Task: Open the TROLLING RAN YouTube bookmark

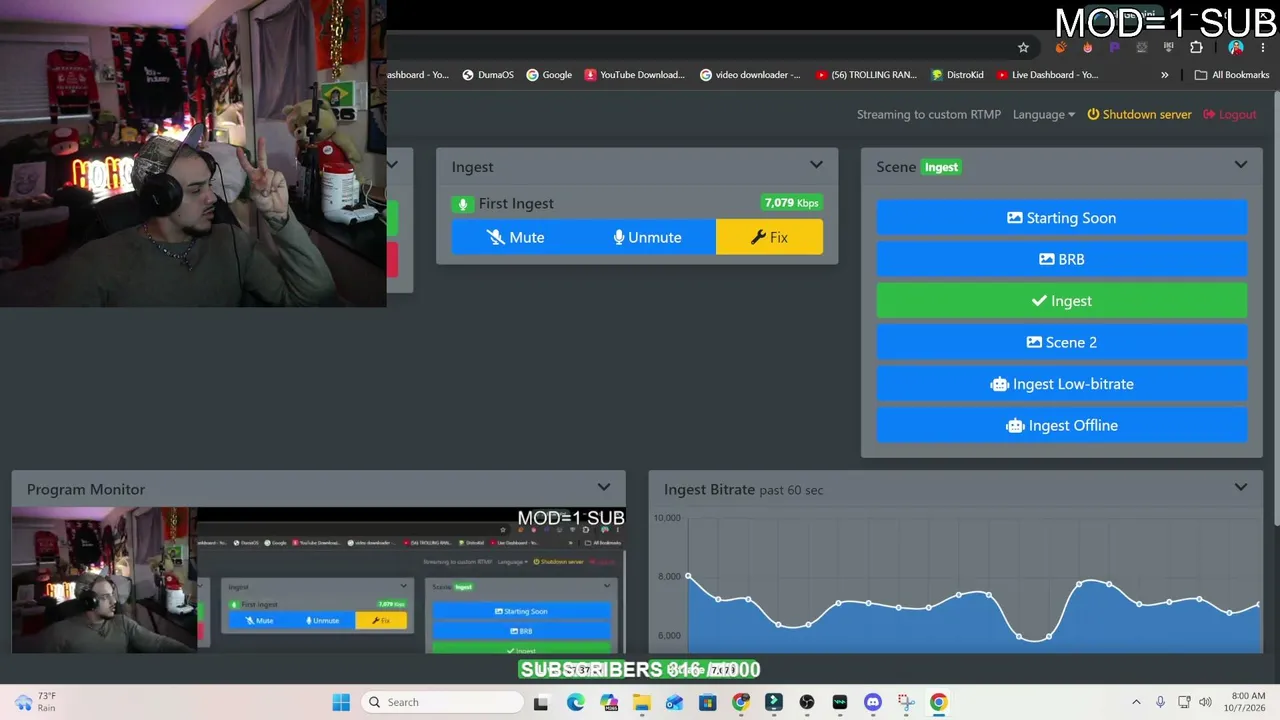Action: [x=866, y=75]
